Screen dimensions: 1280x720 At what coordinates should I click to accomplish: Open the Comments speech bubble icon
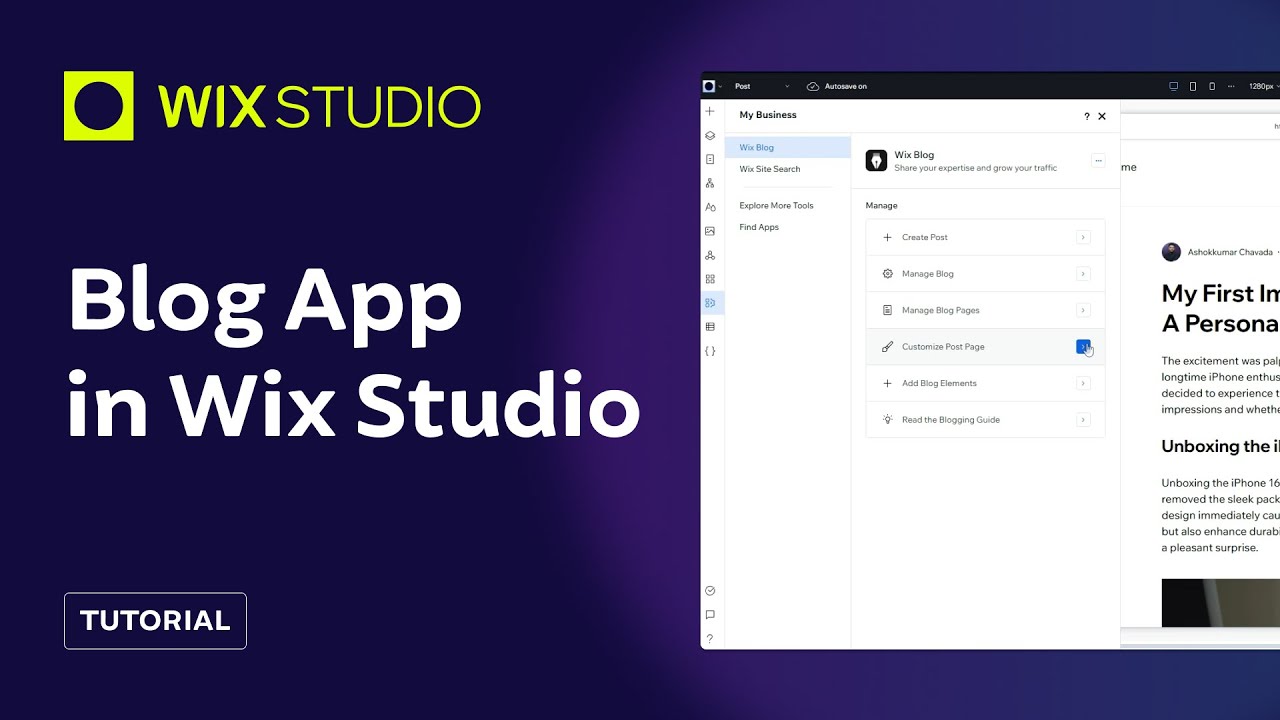point(710,615)
